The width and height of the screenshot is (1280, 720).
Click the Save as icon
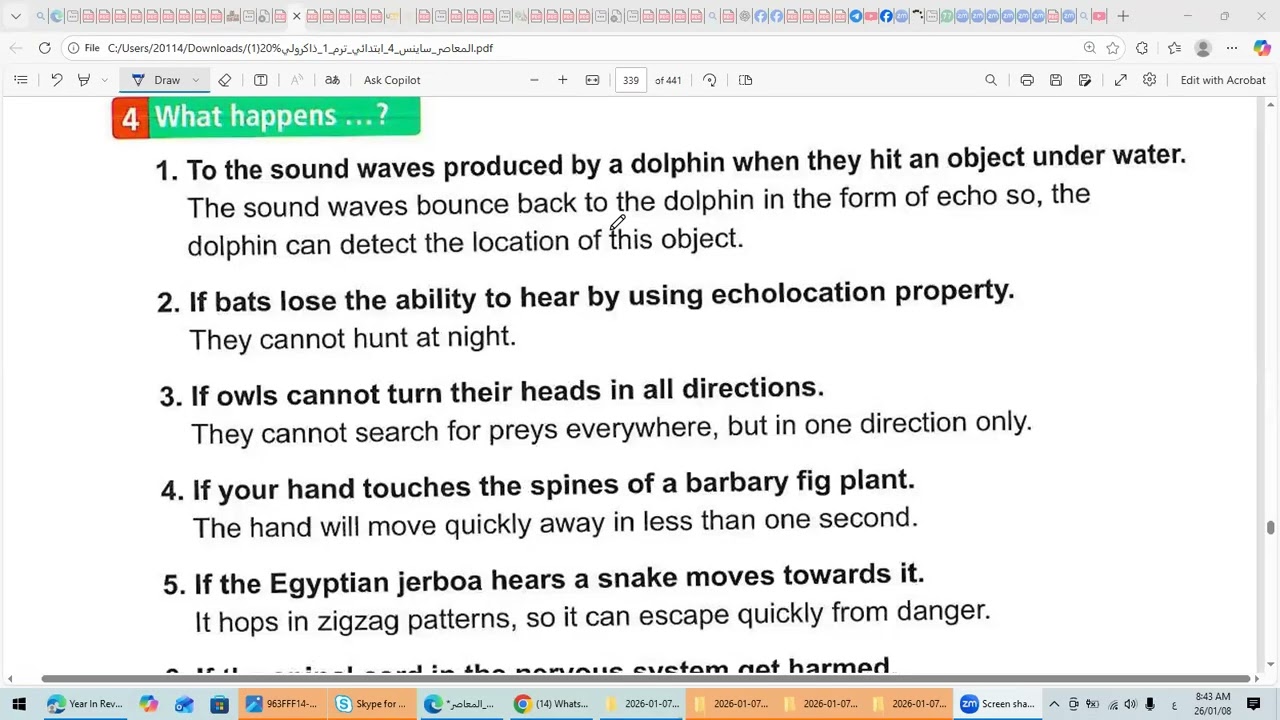click(1085, 80)
